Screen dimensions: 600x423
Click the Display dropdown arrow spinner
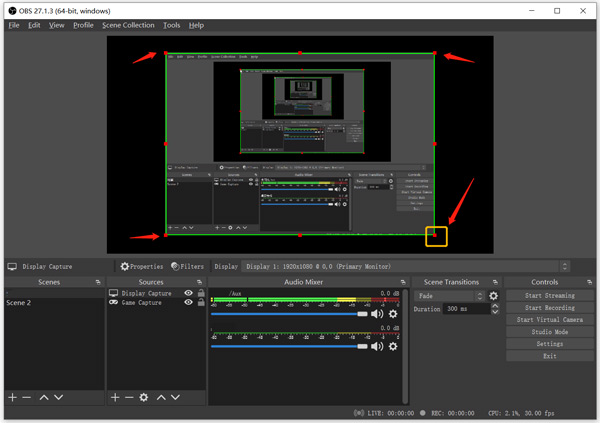point(565,266)
